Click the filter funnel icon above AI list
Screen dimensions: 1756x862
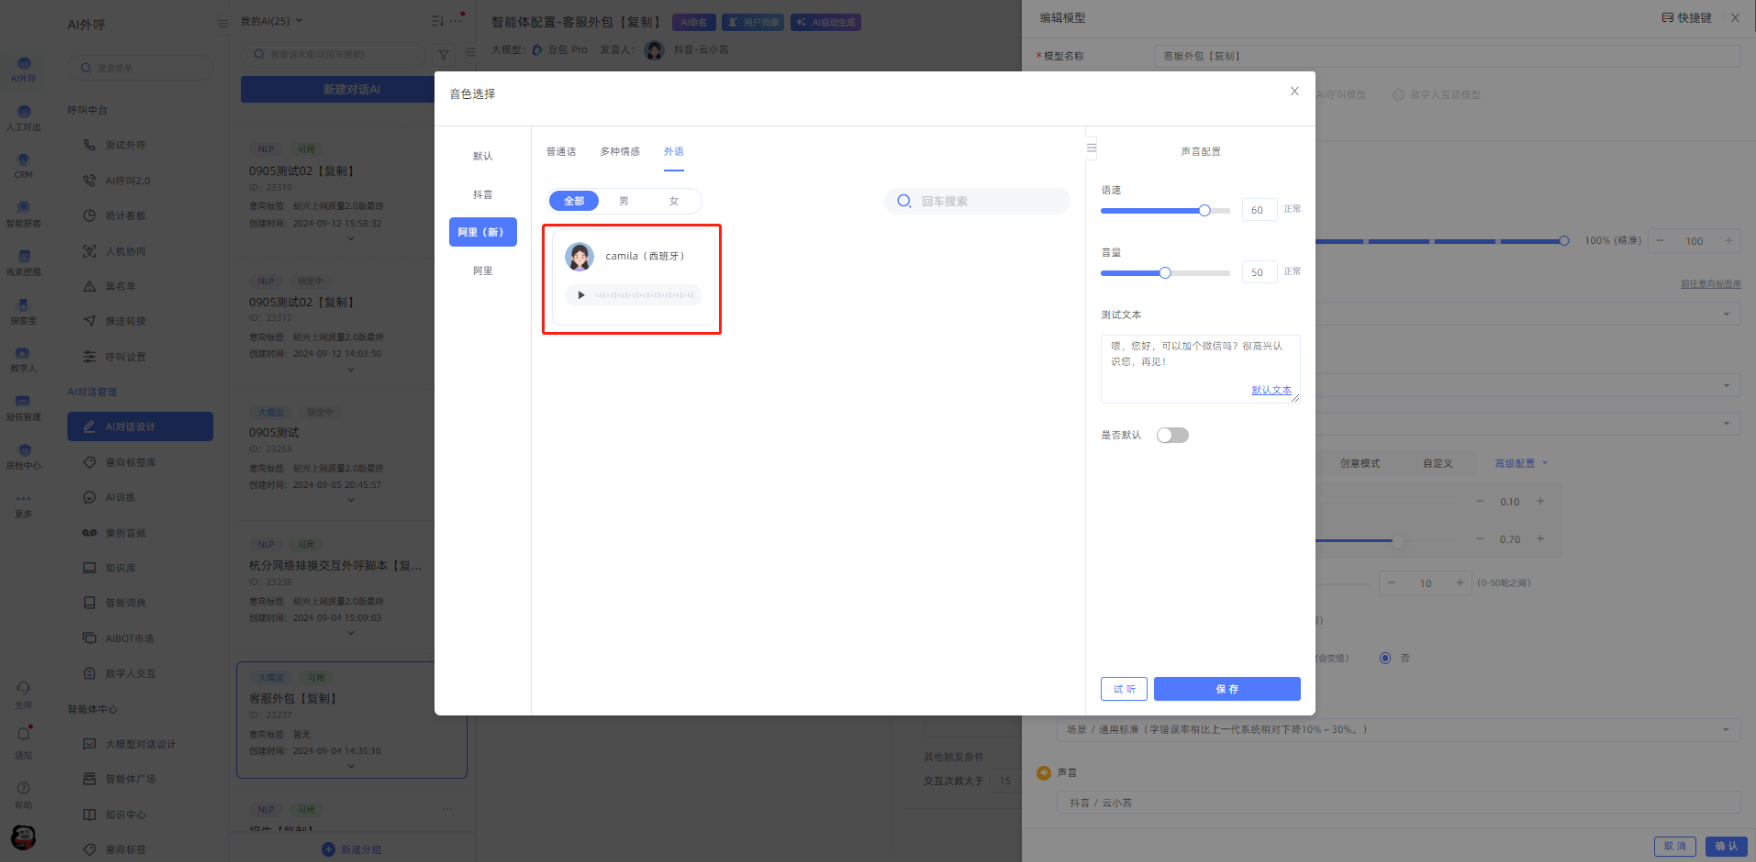click(x=443, y=55)
